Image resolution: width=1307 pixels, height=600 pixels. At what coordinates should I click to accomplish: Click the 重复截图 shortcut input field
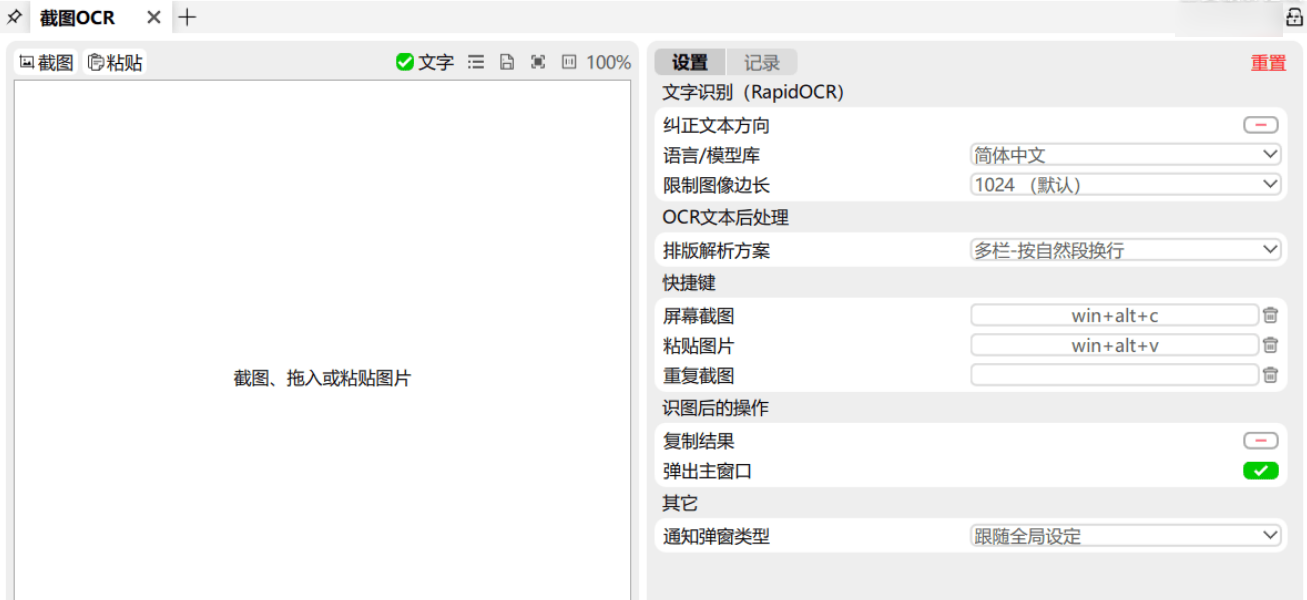pyautogui.click(x=1114, y=375)
